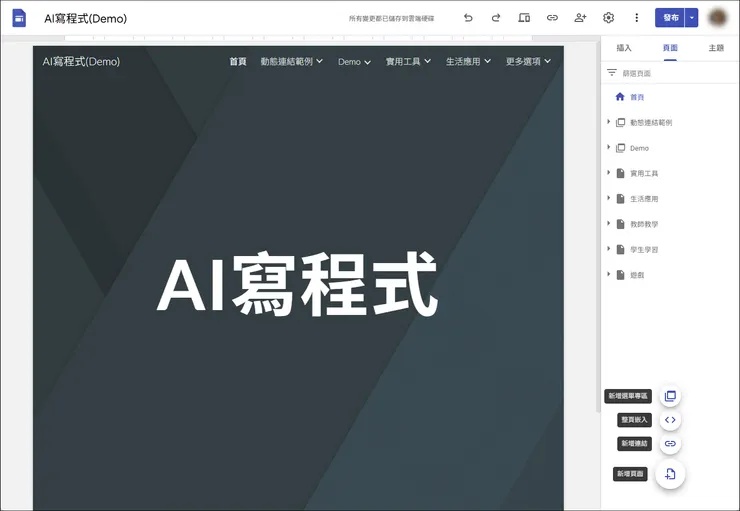740x511 pixels.
Task: Select the 生活應用 page in pages list
Action: pyautogui.click(x=644, y=199)
